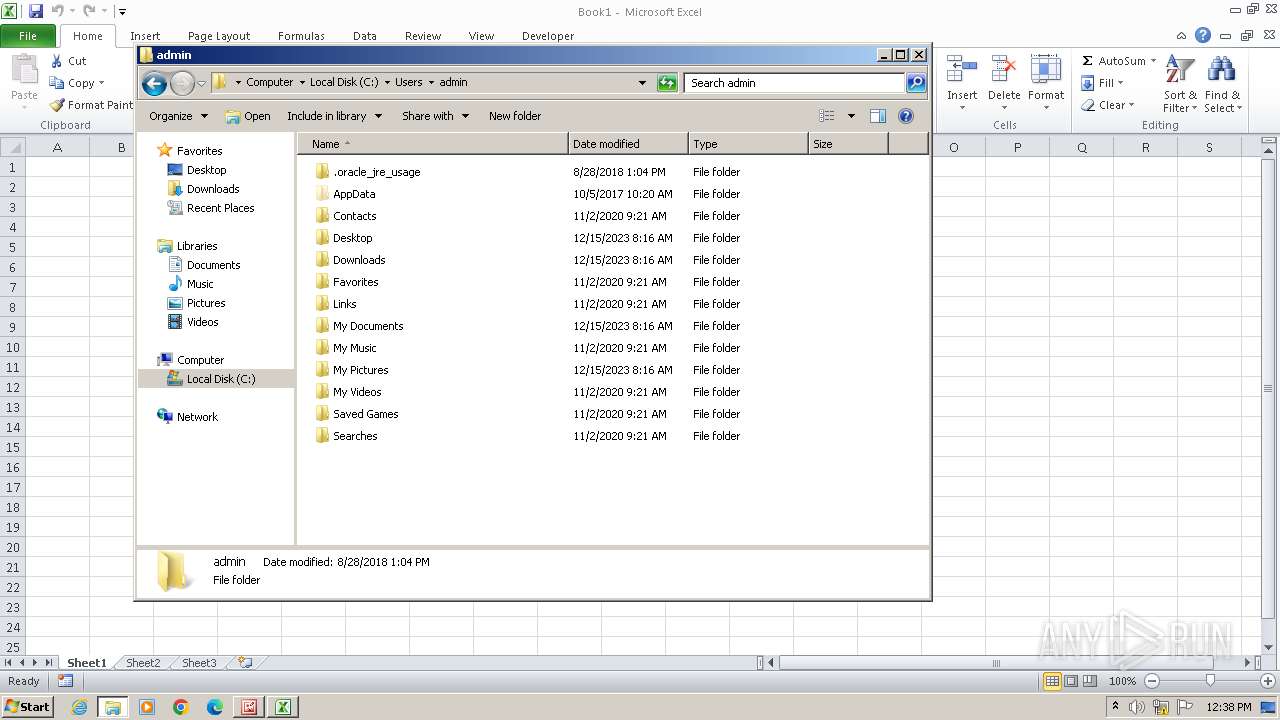Switch to Normal view in status bar
Screen dimensions: 1280x720
pyautogui.click(x=1052, y=681)
